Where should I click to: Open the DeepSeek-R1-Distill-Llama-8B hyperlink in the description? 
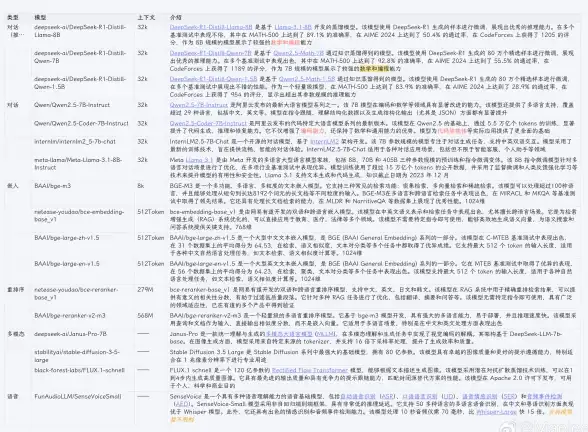click(x=211, y=27)
